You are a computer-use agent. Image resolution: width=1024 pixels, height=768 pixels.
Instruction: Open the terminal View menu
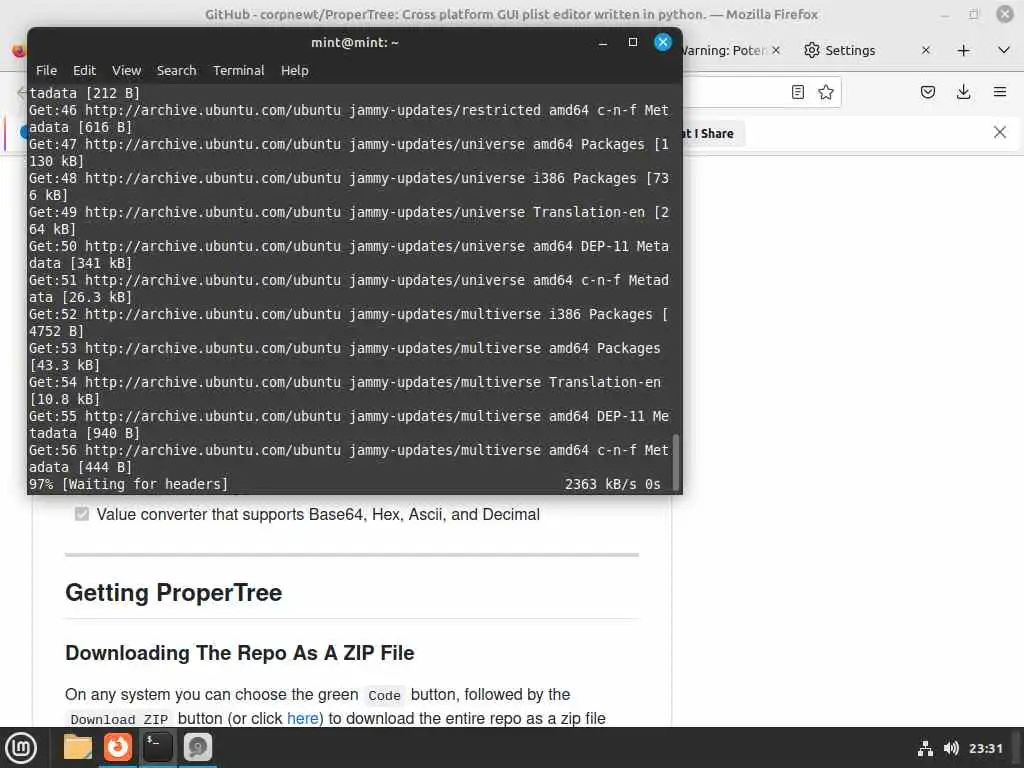[126, 71]
